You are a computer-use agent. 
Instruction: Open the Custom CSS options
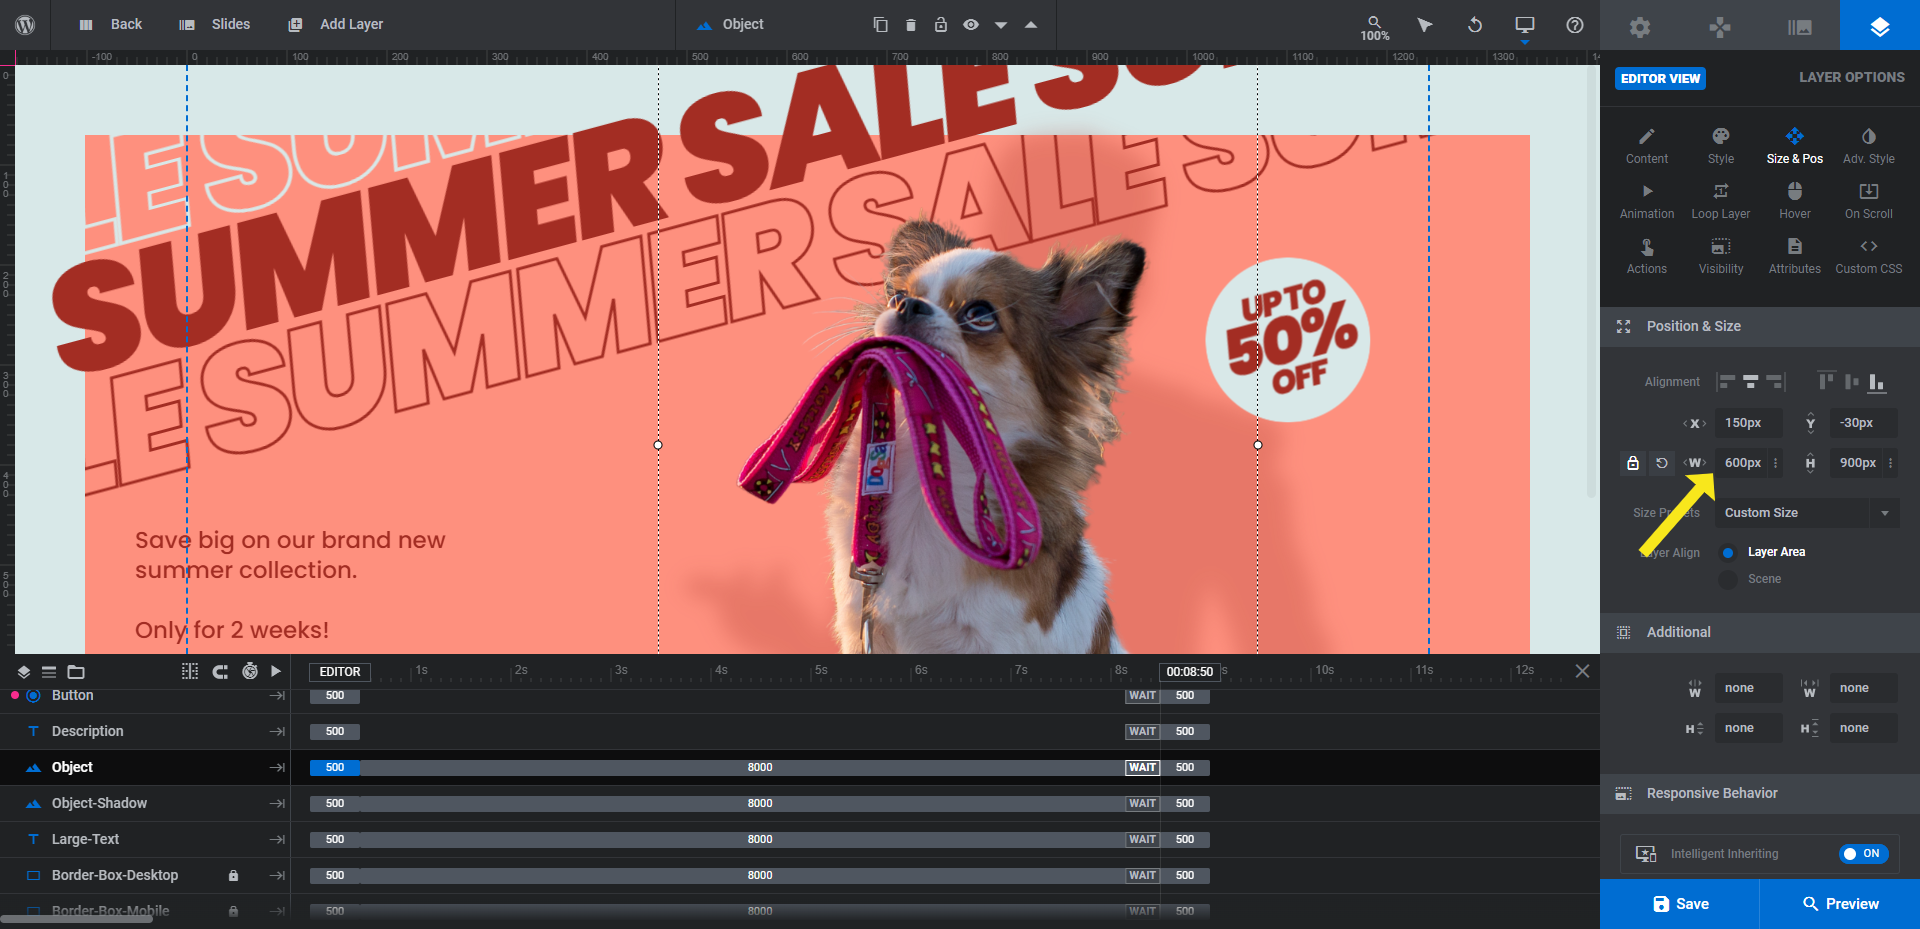(1869, 256)
